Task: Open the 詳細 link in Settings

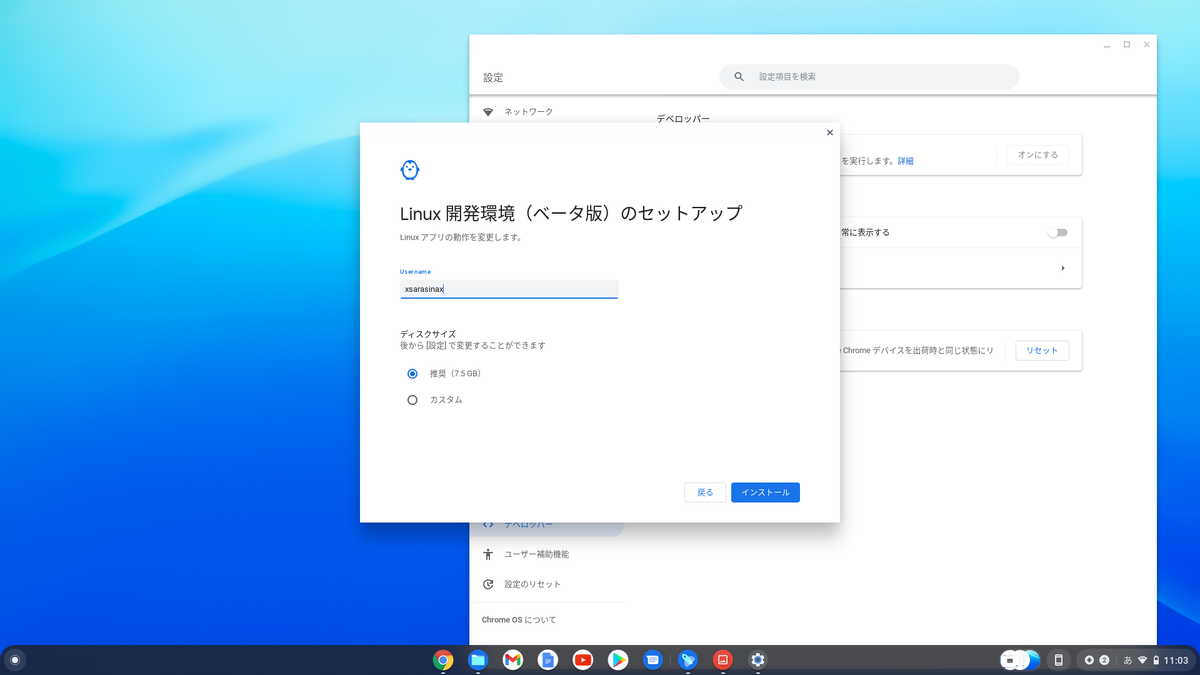Action: pyautogui.click(x=905, y=161)
